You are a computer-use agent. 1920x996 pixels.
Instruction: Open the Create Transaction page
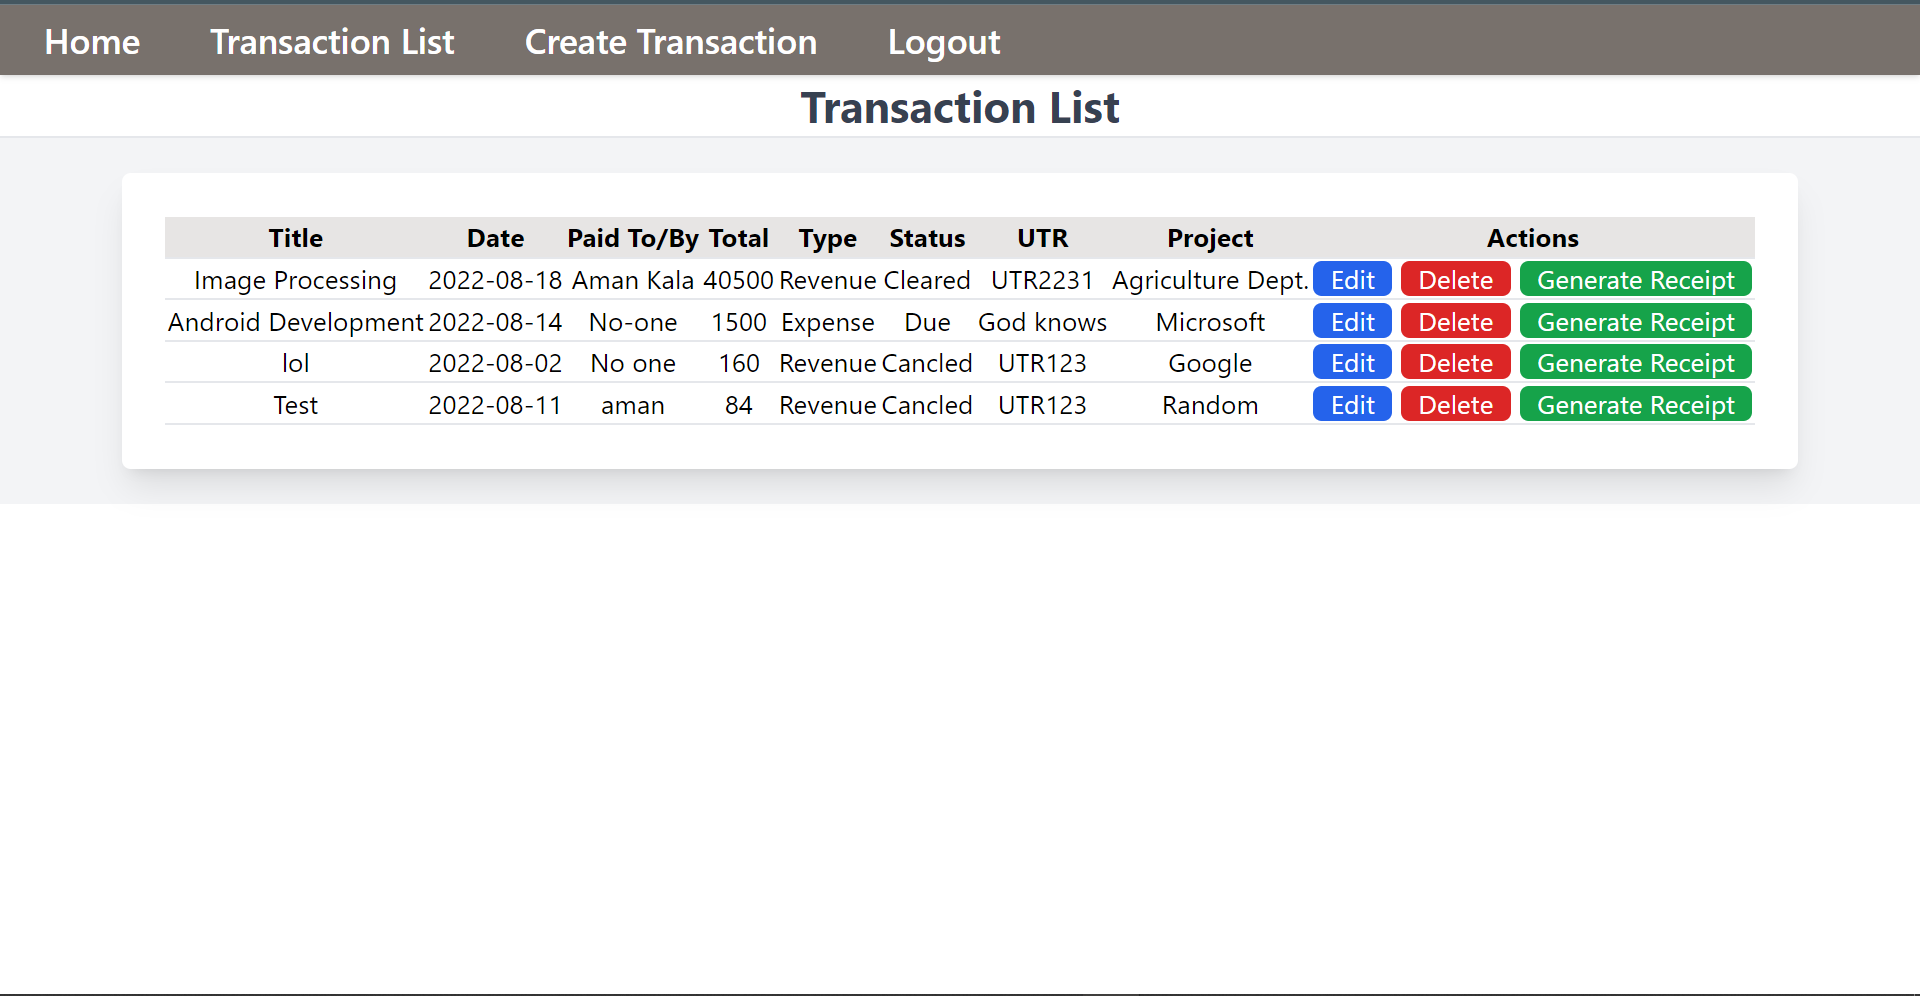[671, 42]
